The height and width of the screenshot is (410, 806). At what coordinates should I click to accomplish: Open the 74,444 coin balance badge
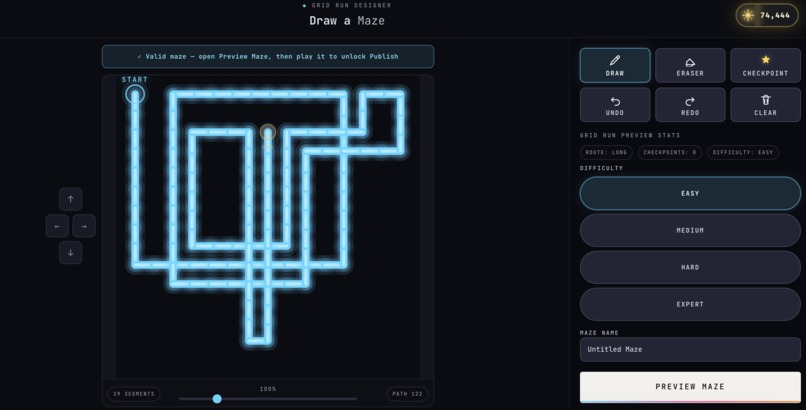[x=767, y=15]
